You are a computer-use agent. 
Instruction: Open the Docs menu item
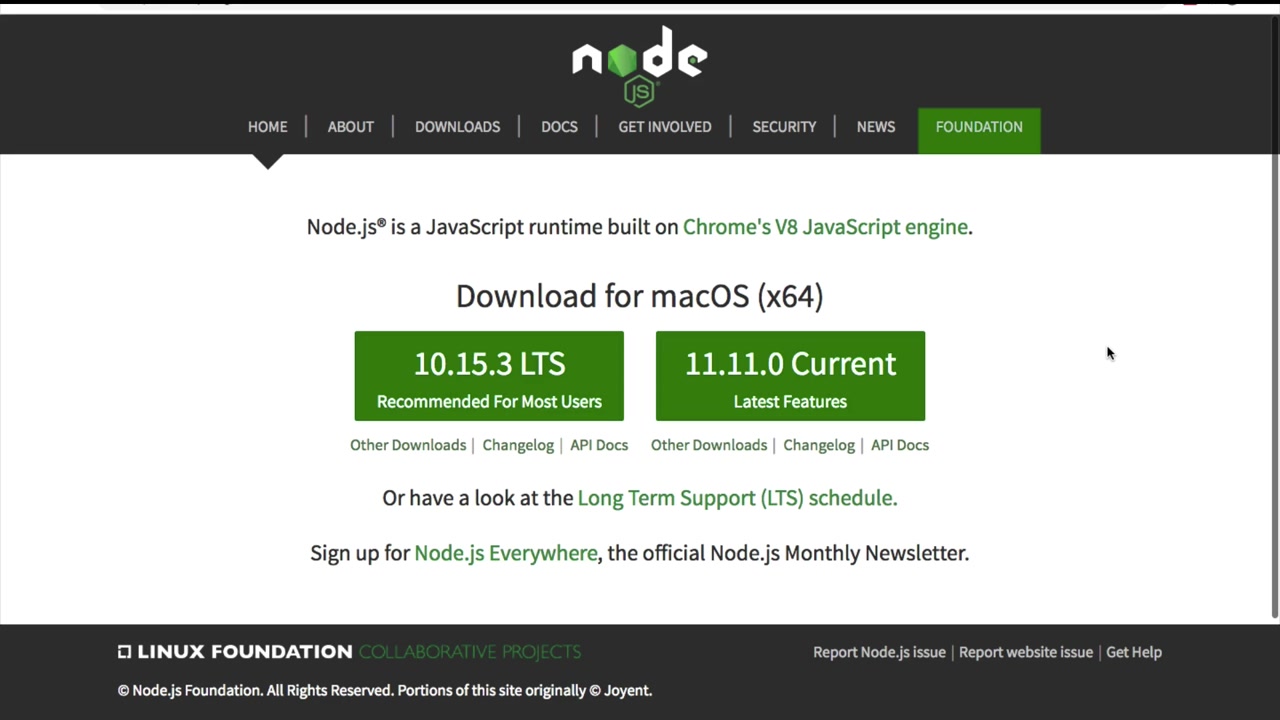[x=559, y=127]
